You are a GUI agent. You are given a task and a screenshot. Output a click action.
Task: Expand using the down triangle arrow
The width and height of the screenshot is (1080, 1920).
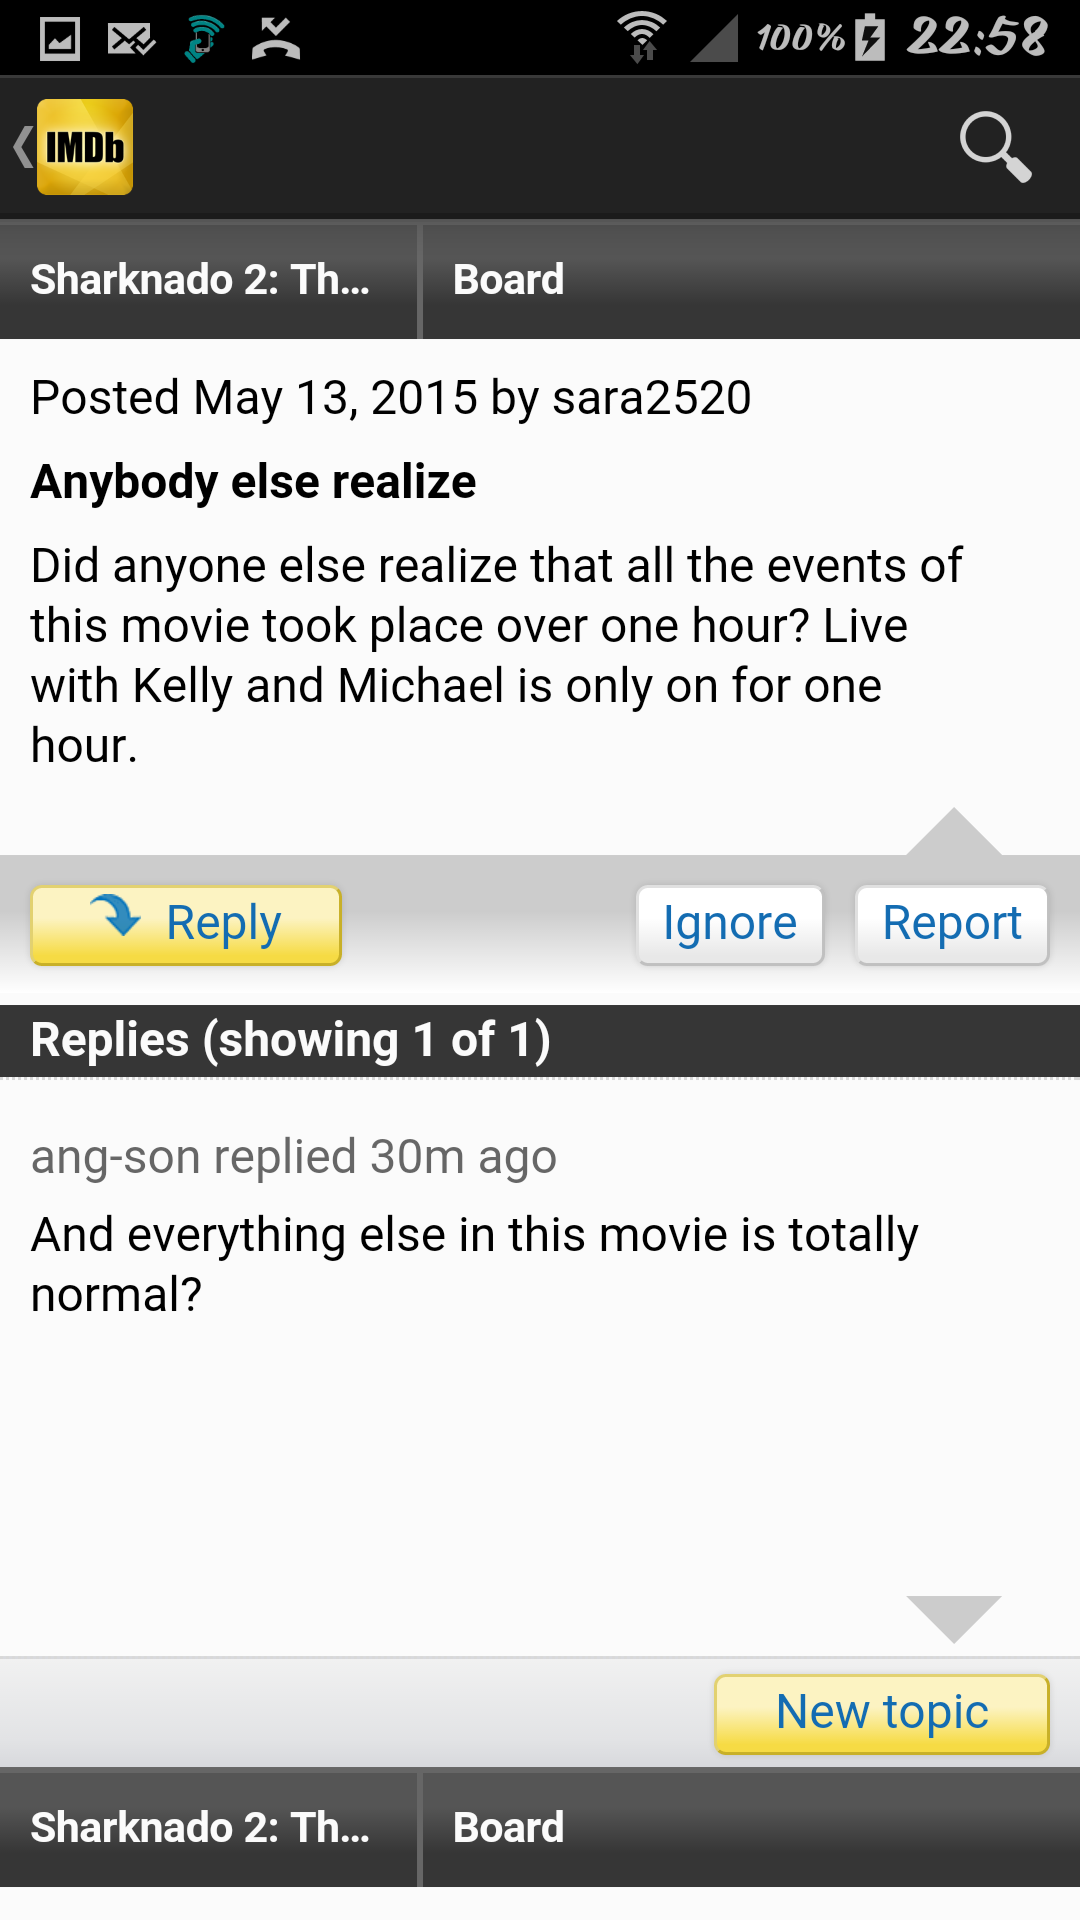(953, 1618)
